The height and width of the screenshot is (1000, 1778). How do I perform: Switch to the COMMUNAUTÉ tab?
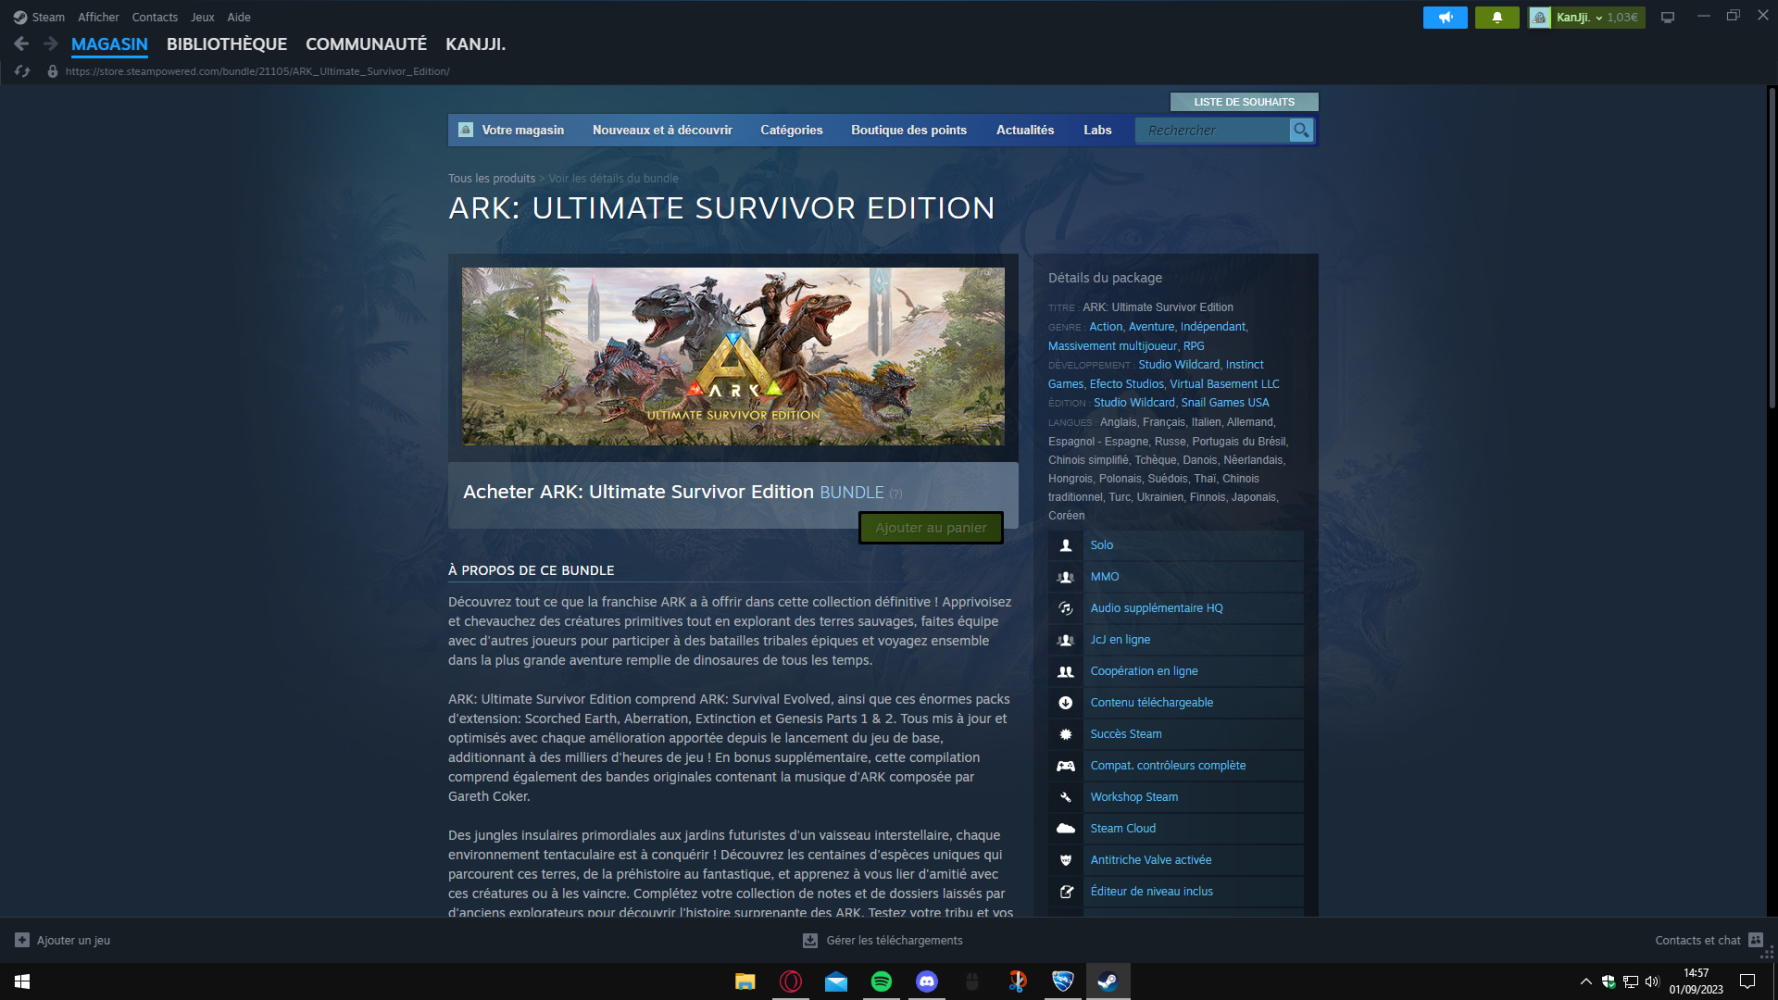pyautogui.click(x=366, y=44)
